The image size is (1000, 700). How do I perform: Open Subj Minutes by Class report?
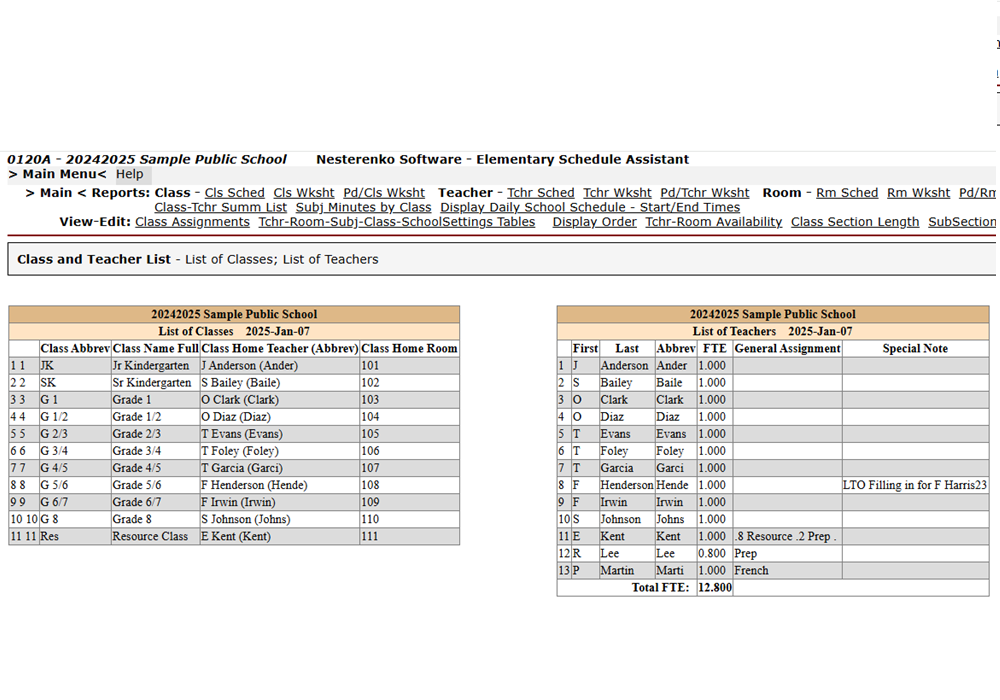point(363,208)
